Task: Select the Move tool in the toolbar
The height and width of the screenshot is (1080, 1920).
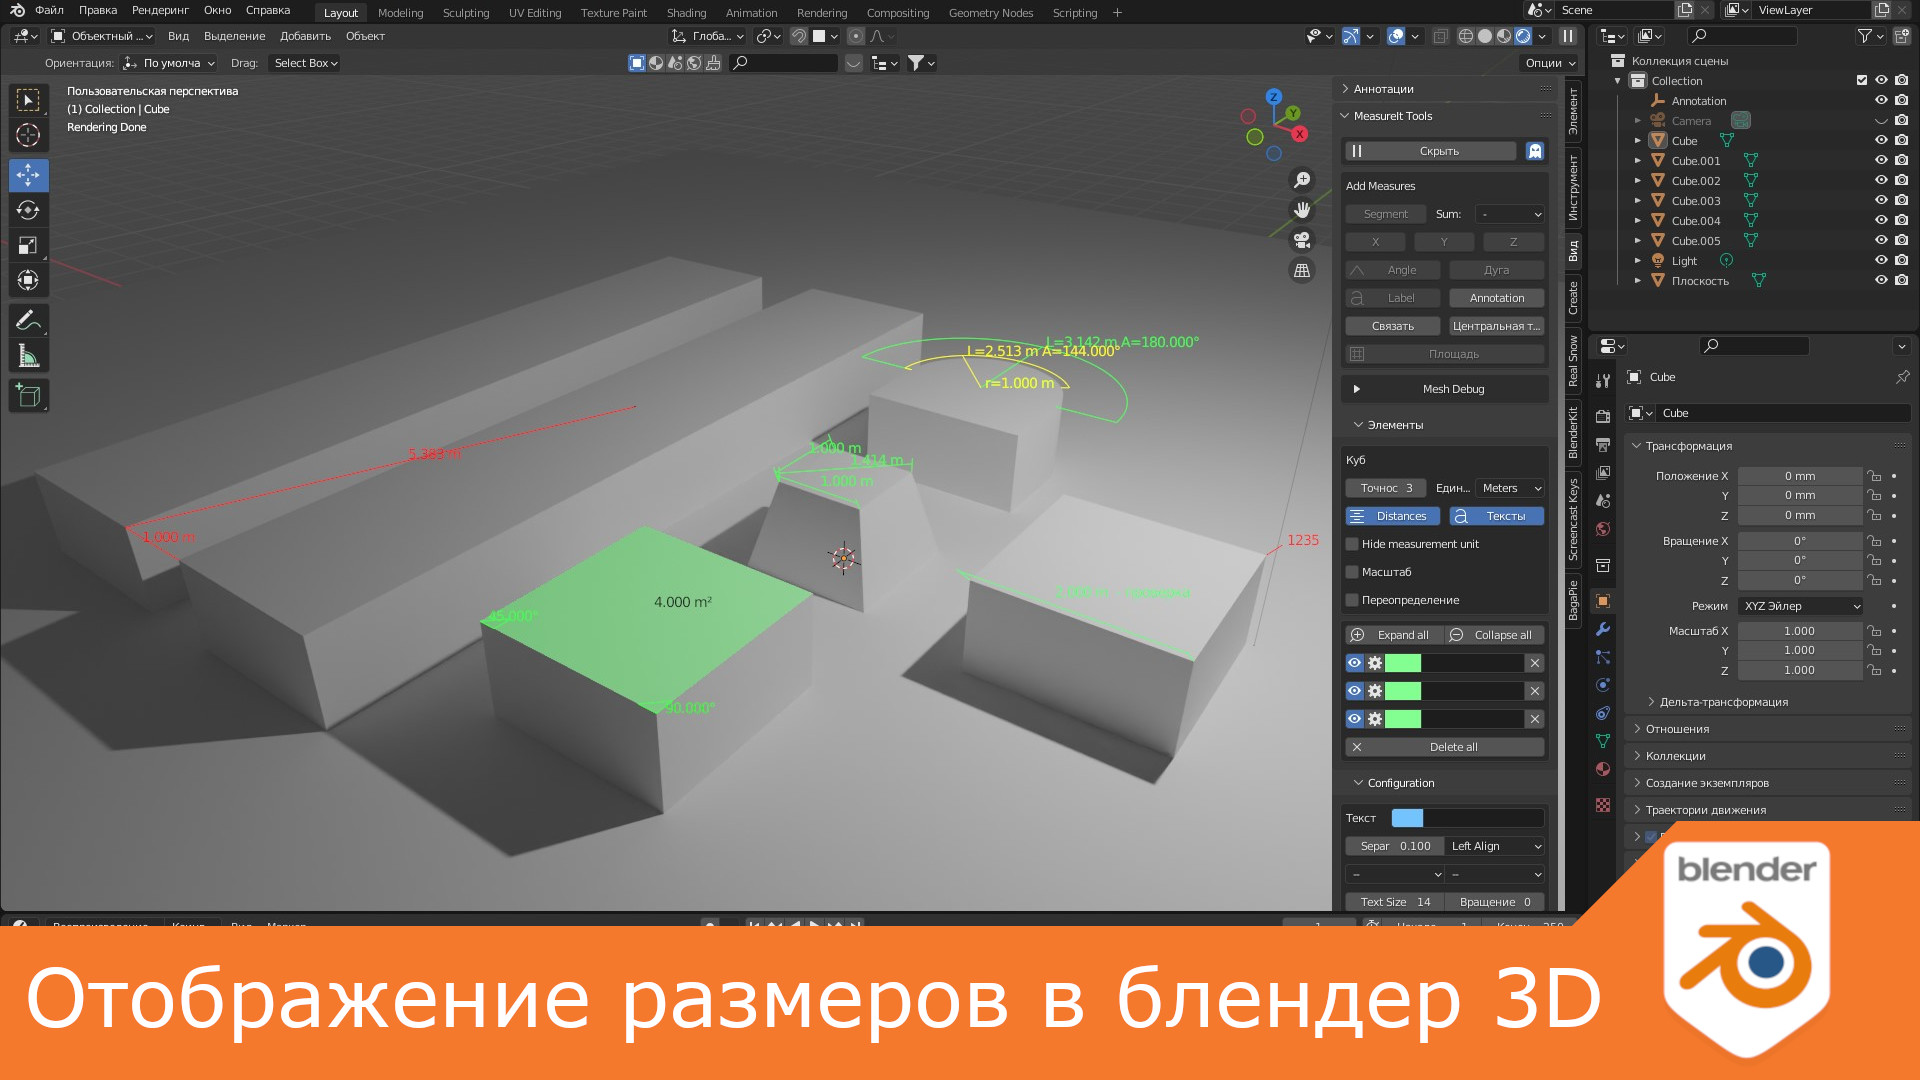Action: 28,175
